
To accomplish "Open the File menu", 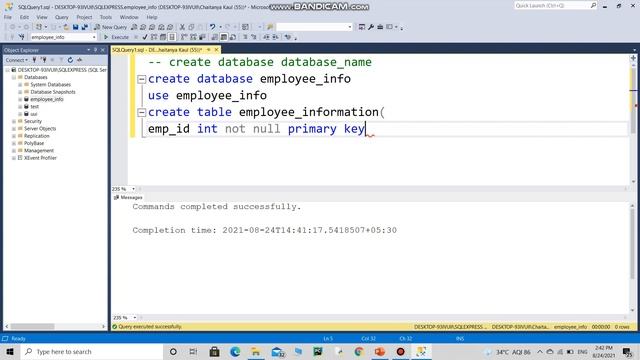I will point(8,17).
